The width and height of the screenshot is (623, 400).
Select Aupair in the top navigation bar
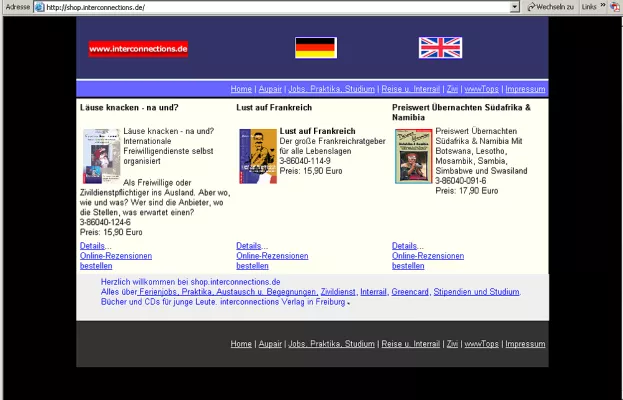(270, 89)
